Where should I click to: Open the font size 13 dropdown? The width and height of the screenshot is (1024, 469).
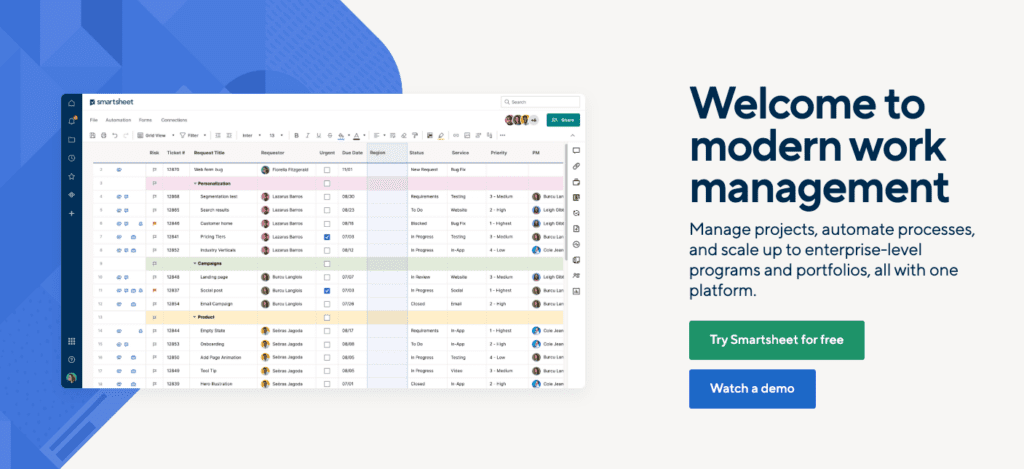[276, 135]
